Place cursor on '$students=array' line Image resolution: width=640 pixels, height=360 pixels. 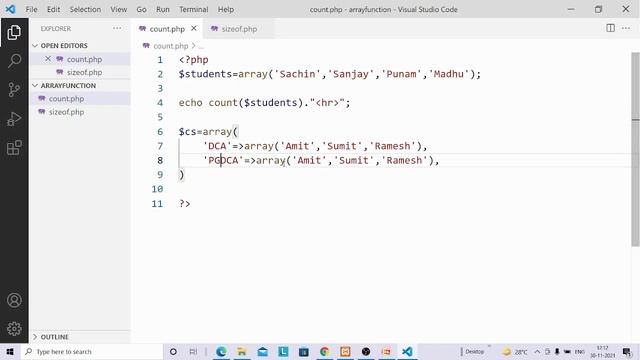(330, 74)
